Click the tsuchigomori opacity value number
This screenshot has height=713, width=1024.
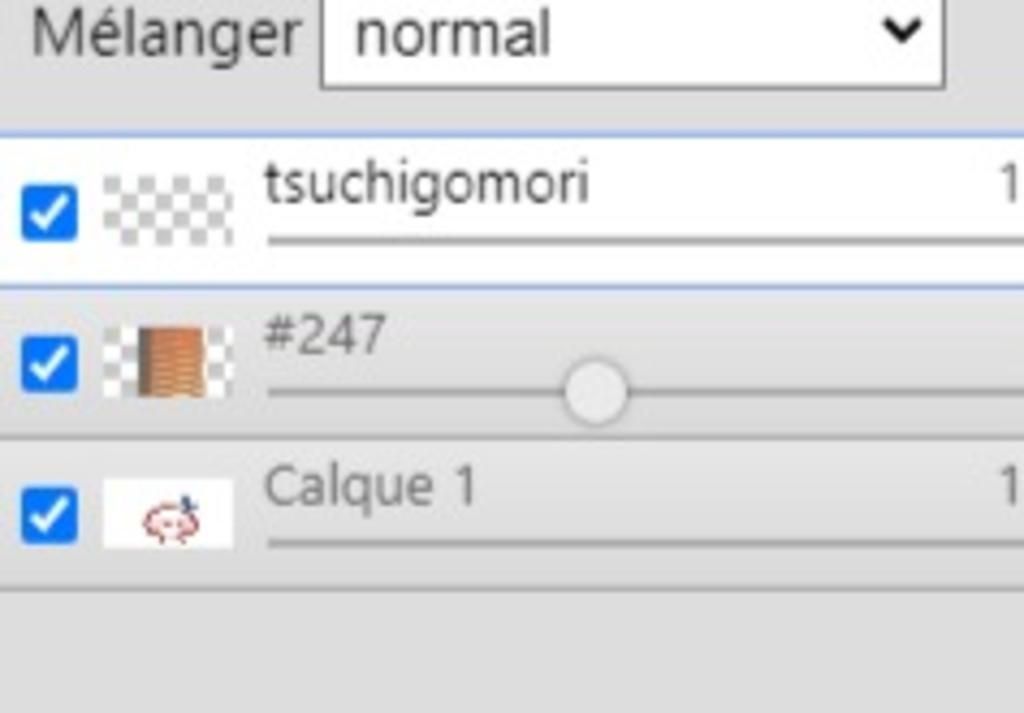(x=1011, y=184)
